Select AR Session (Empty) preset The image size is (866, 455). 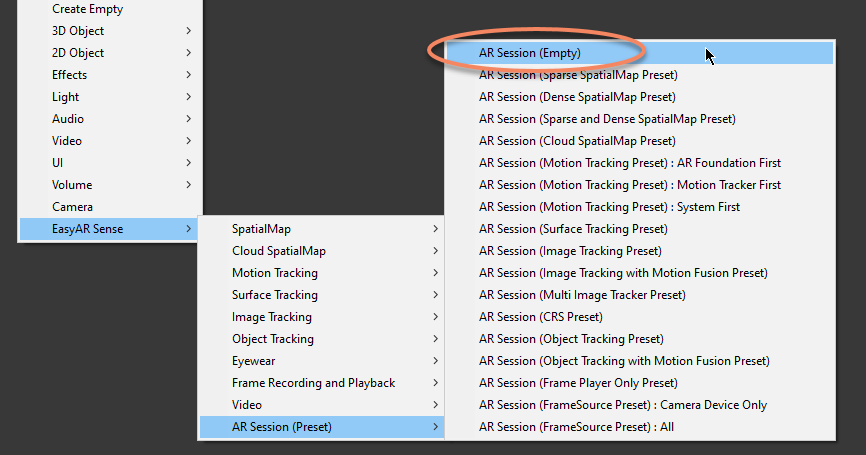(530, 53)
